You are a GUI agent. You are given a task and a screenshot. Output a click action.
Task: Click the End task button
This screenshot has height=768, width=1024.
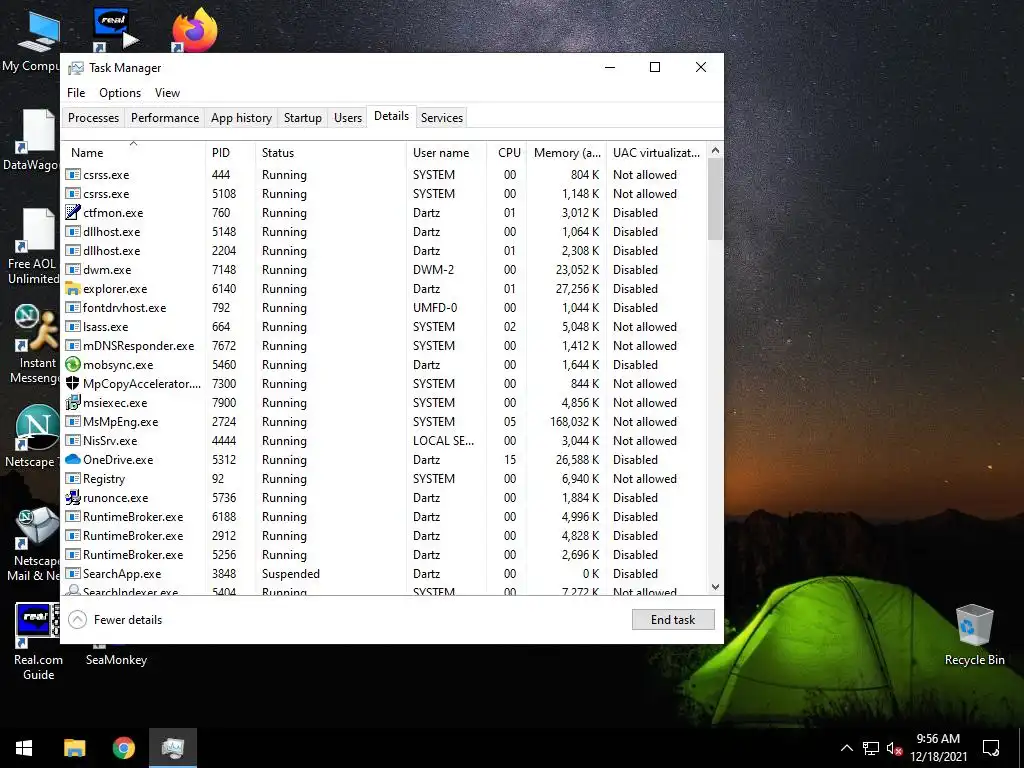[673, 620]
